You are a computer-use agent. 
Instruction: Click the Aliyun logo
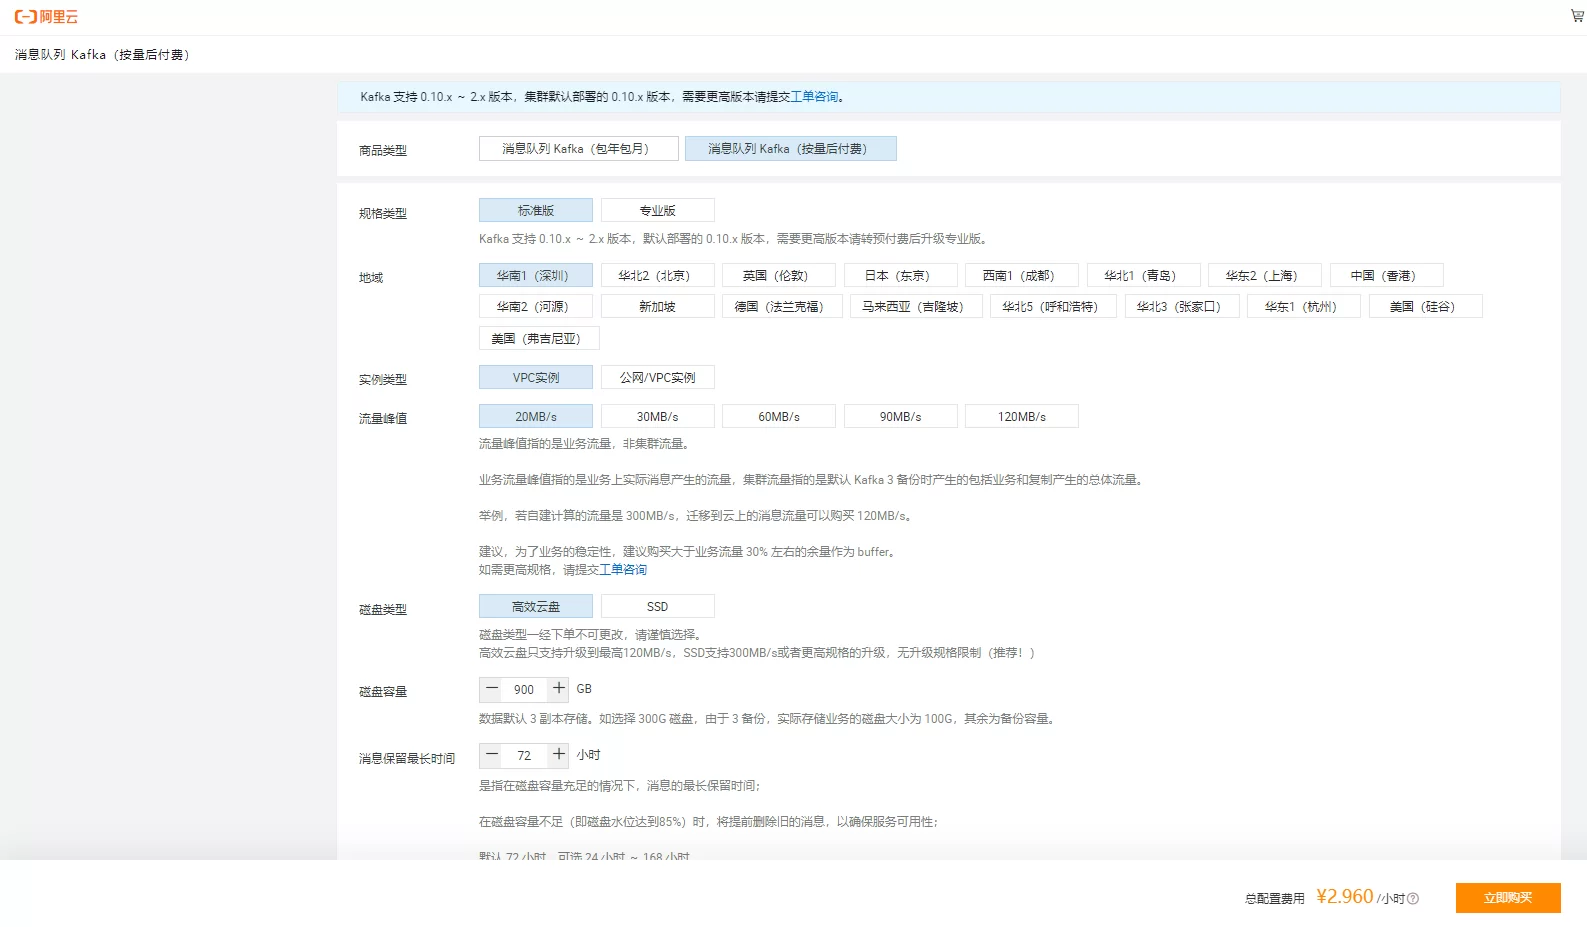pos(46,17)
